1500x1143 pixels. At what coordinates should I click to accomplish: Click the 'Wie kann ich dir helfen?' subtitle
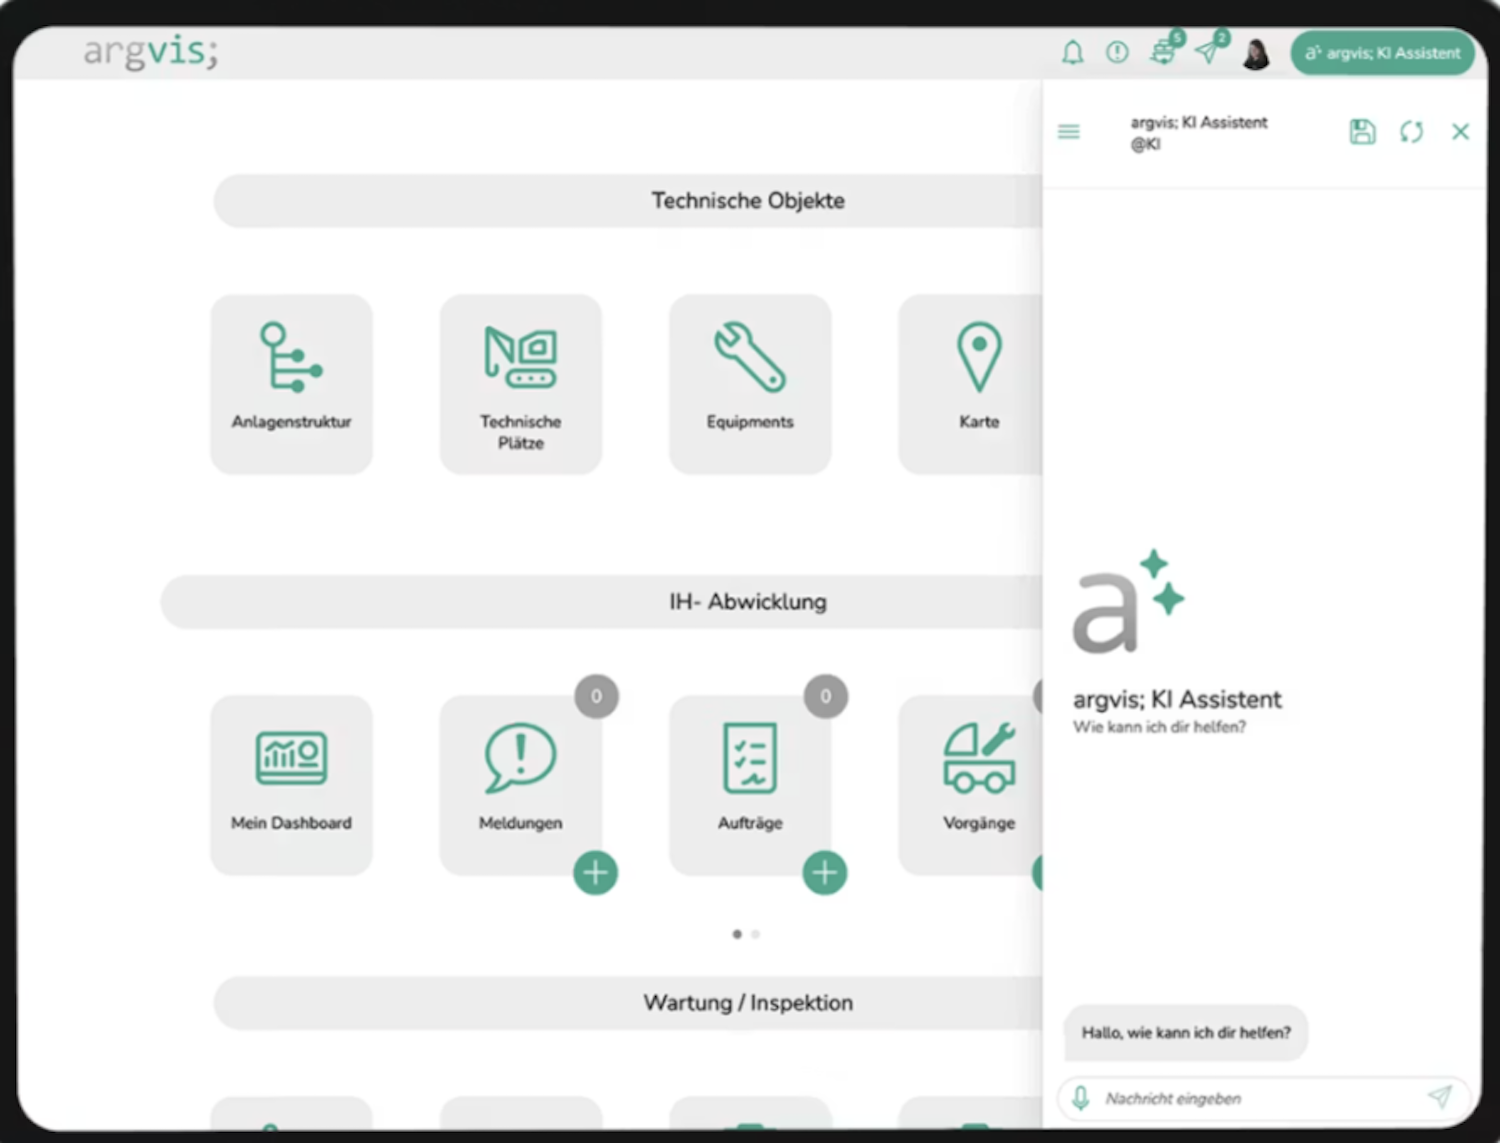pos(1159,727)
